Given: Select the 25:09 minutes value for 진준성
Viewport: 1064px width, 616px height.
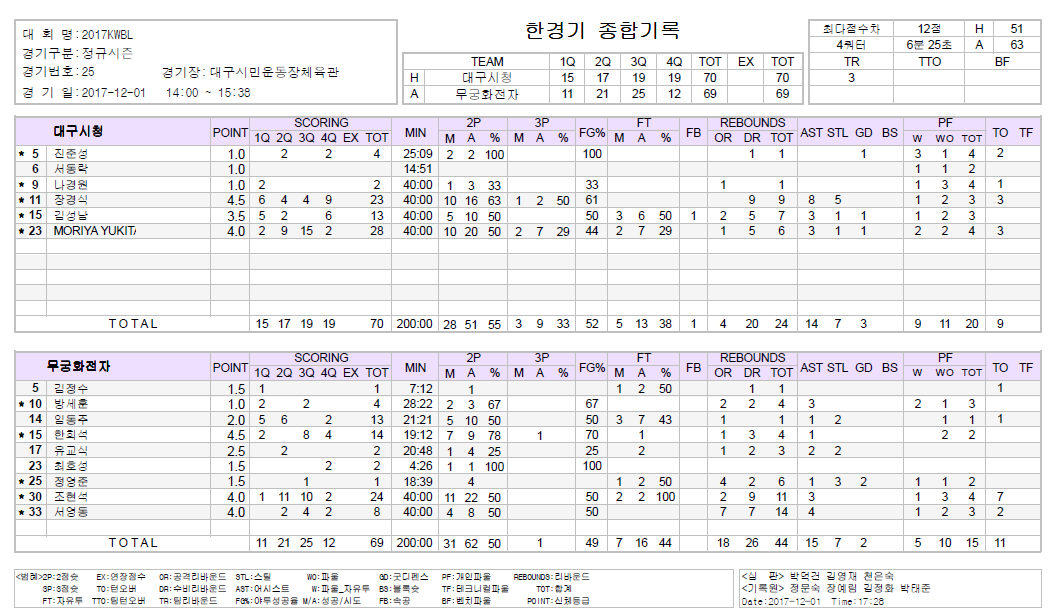Looking at the screenshot, I should [x=418, y=154].
